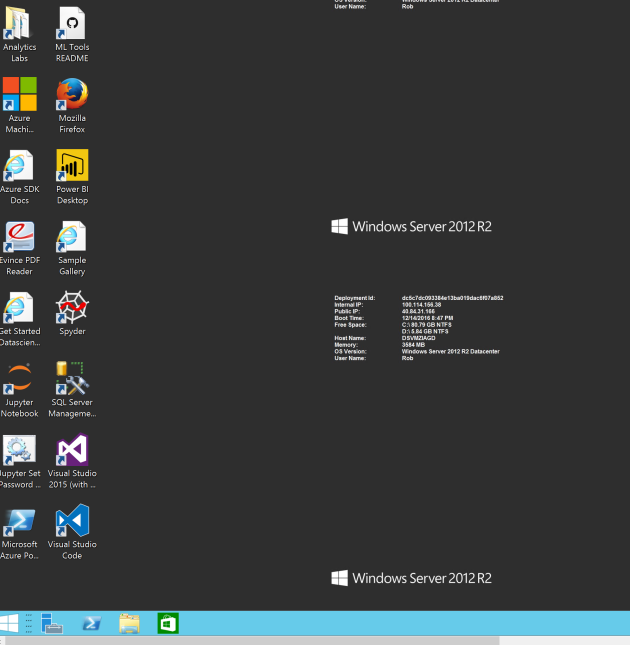630x645 pixels.
Task: Select the Jupyter Set Password shortcut
Action: 20,450
